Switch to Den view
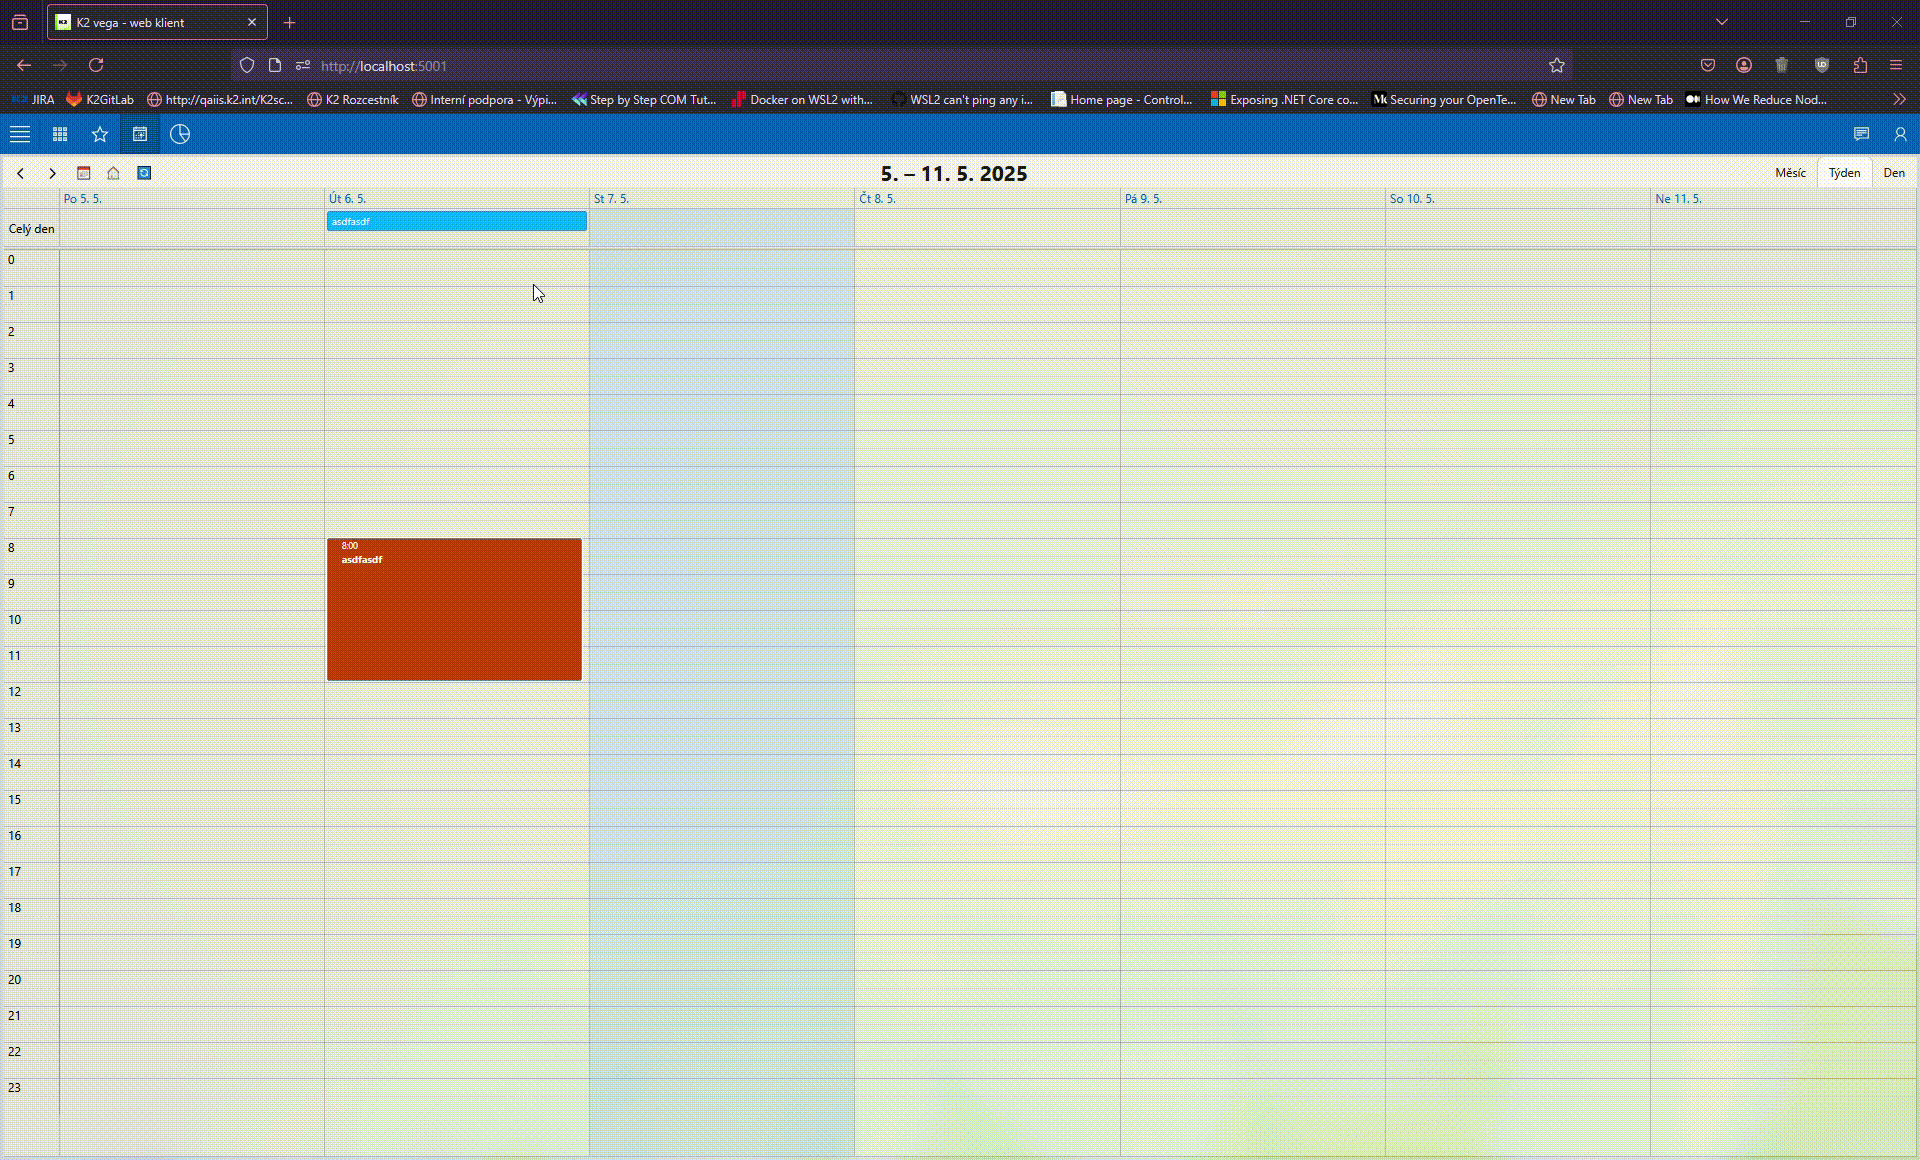The width and height of the screenshot is (1920, 1160). (x=1894, y=173)
